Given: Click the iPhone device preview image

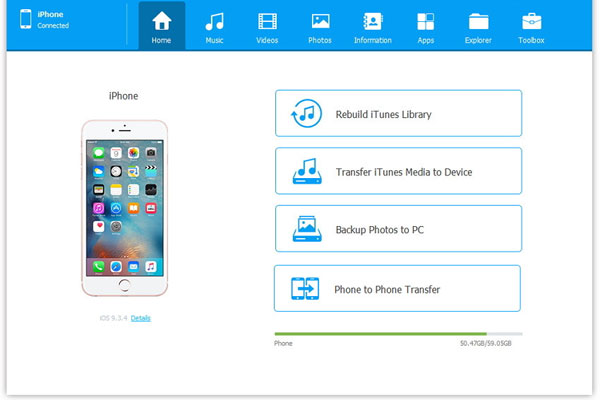Looking at the screenshot, I should [x=125, y=208].
